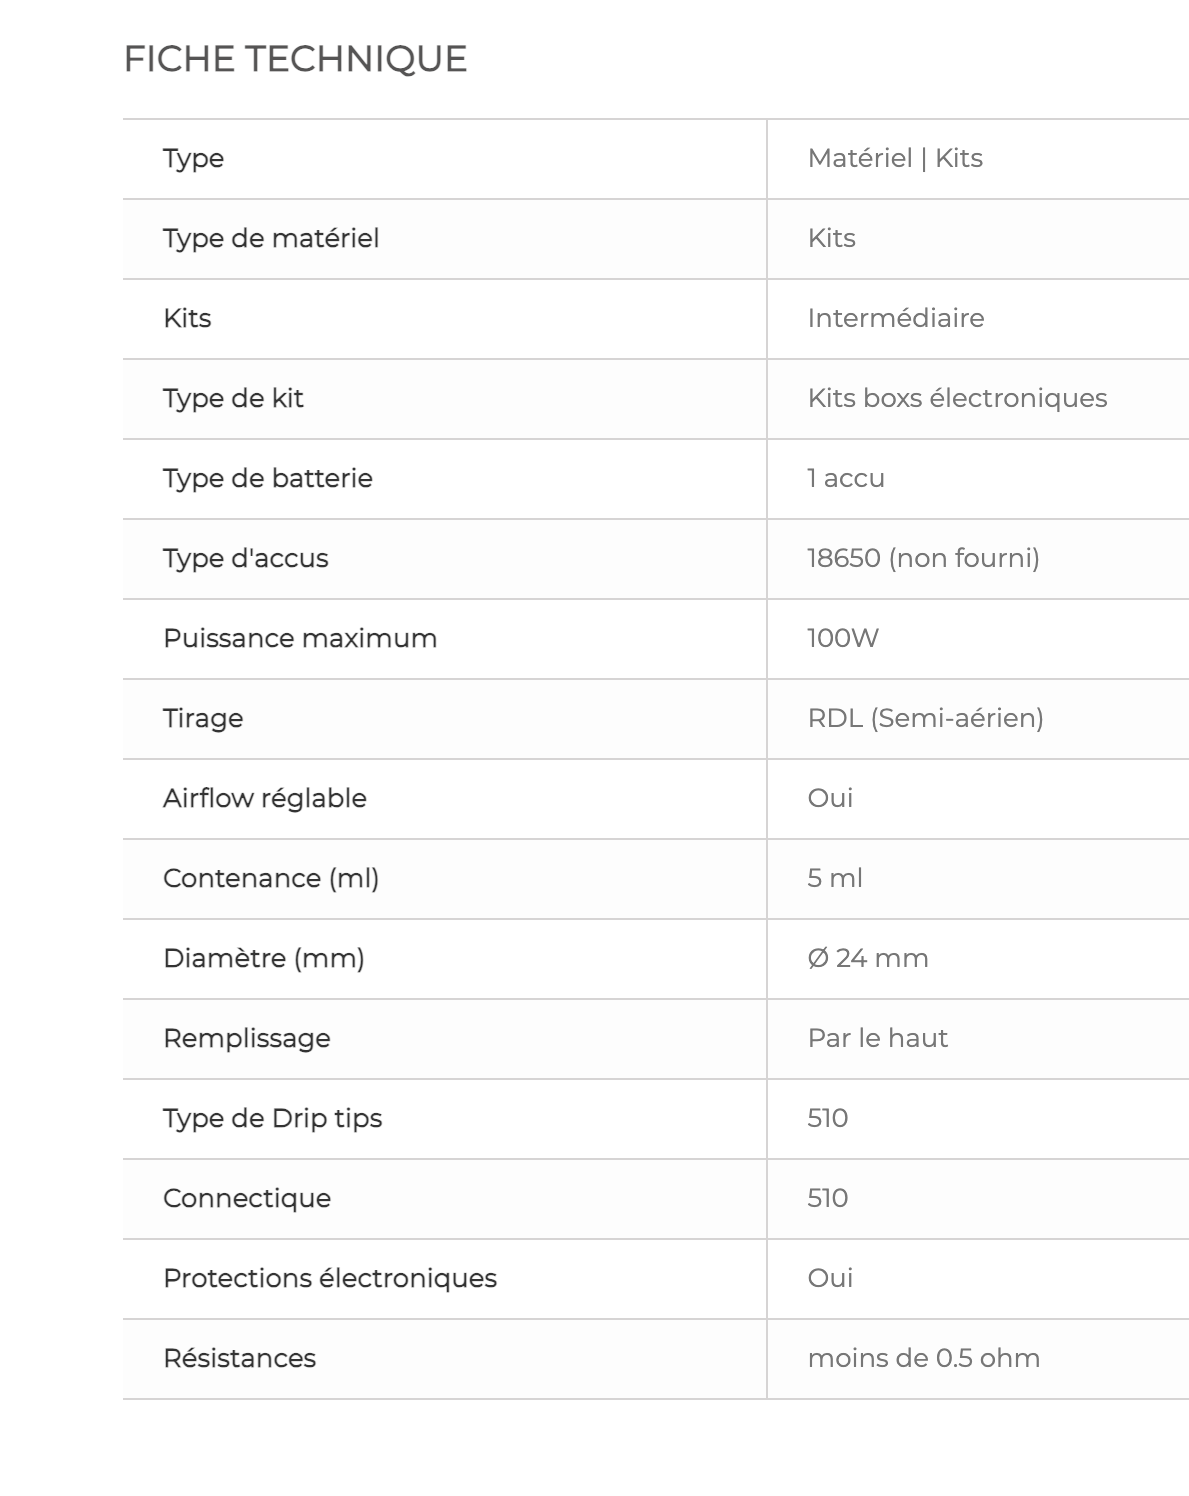Image resolution: width=1189 pixels, height=1496 pixels.
Task: Select the Puissance maximum label
Action: point(300,638)
